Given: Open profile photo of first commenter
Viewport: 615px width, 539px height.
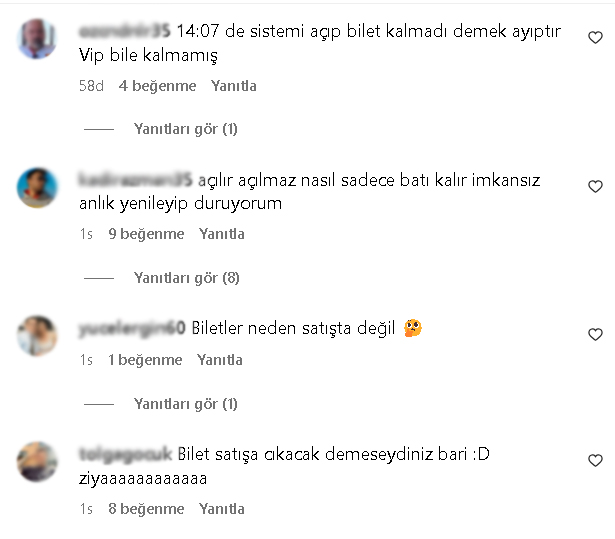Looking at the screenshot, I should tap(37, 38).
